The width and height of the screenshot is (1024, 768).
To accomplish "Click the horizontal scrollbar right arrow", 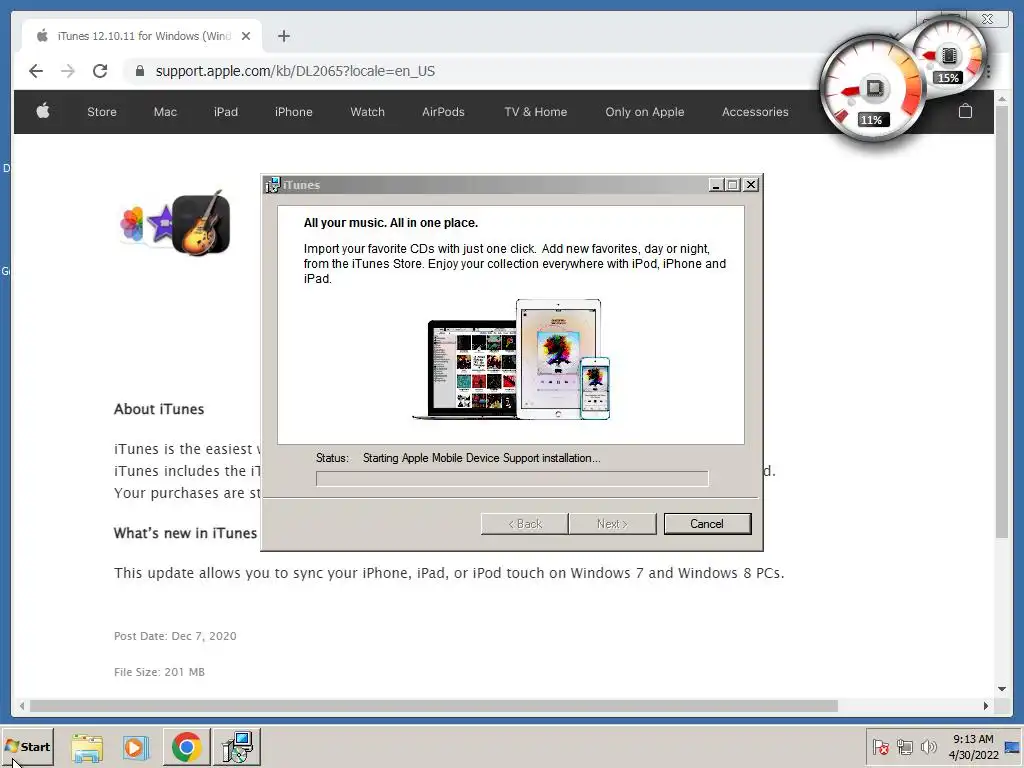I will point(985,706).
